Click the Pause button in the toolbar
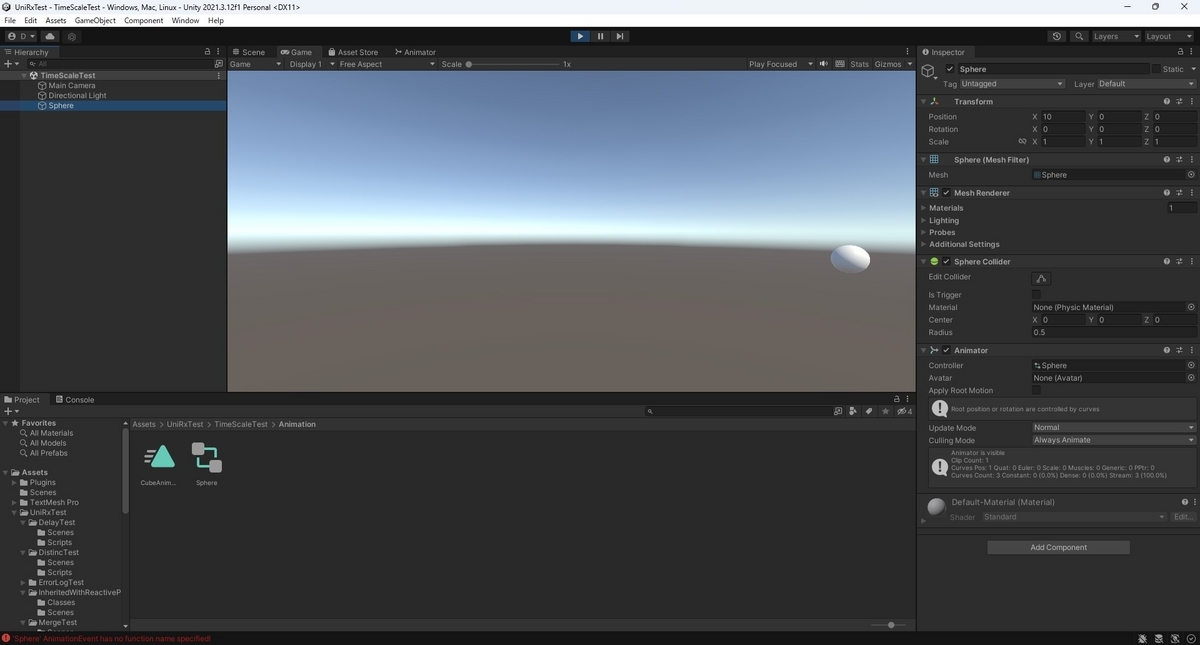 (600, 36)
